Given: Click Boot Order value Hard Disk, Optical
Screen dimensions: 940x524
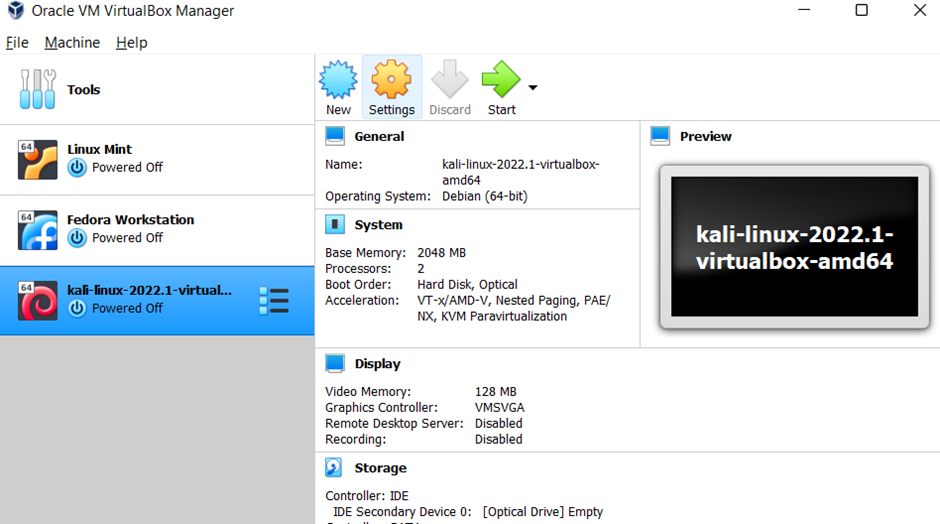Looking at the screenshot, I should point(468,284).
